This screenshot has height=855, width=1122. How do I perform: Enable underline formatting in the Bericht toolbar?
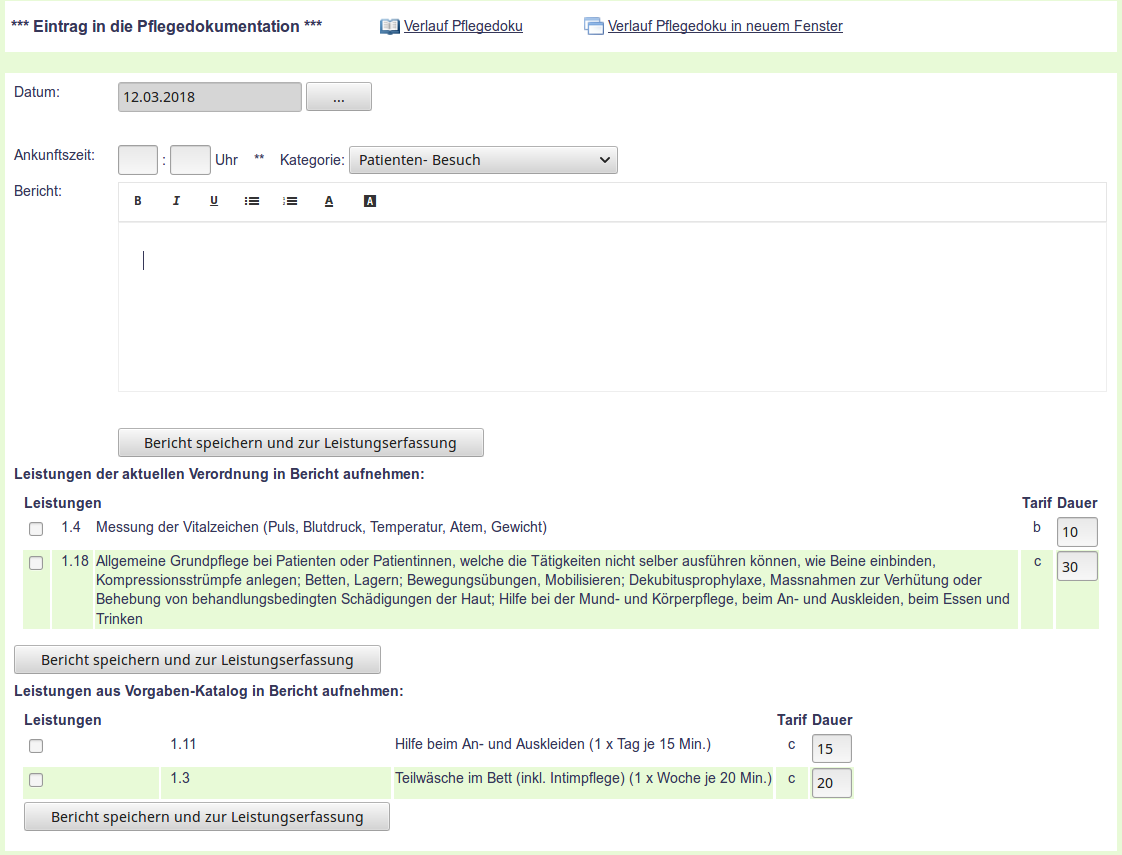point(214,201)
